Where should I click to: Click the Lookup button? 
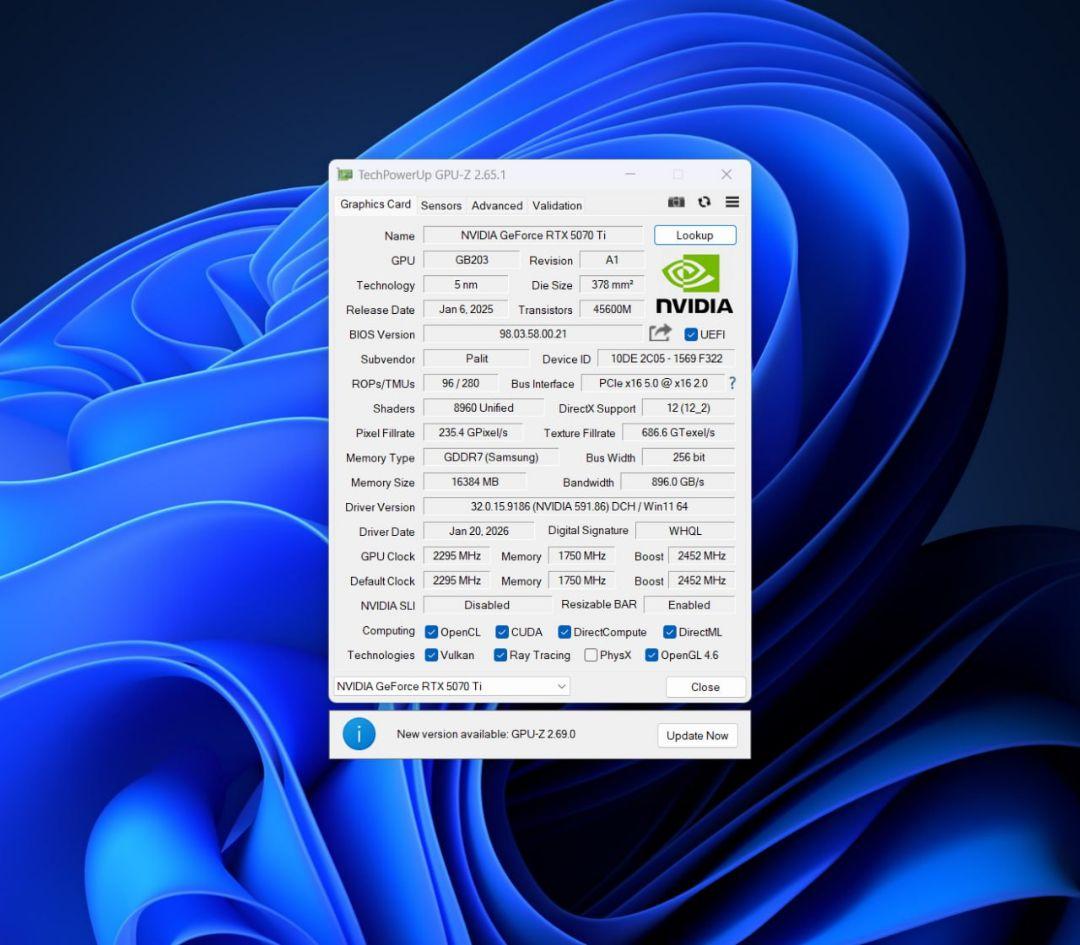[695, 235]
